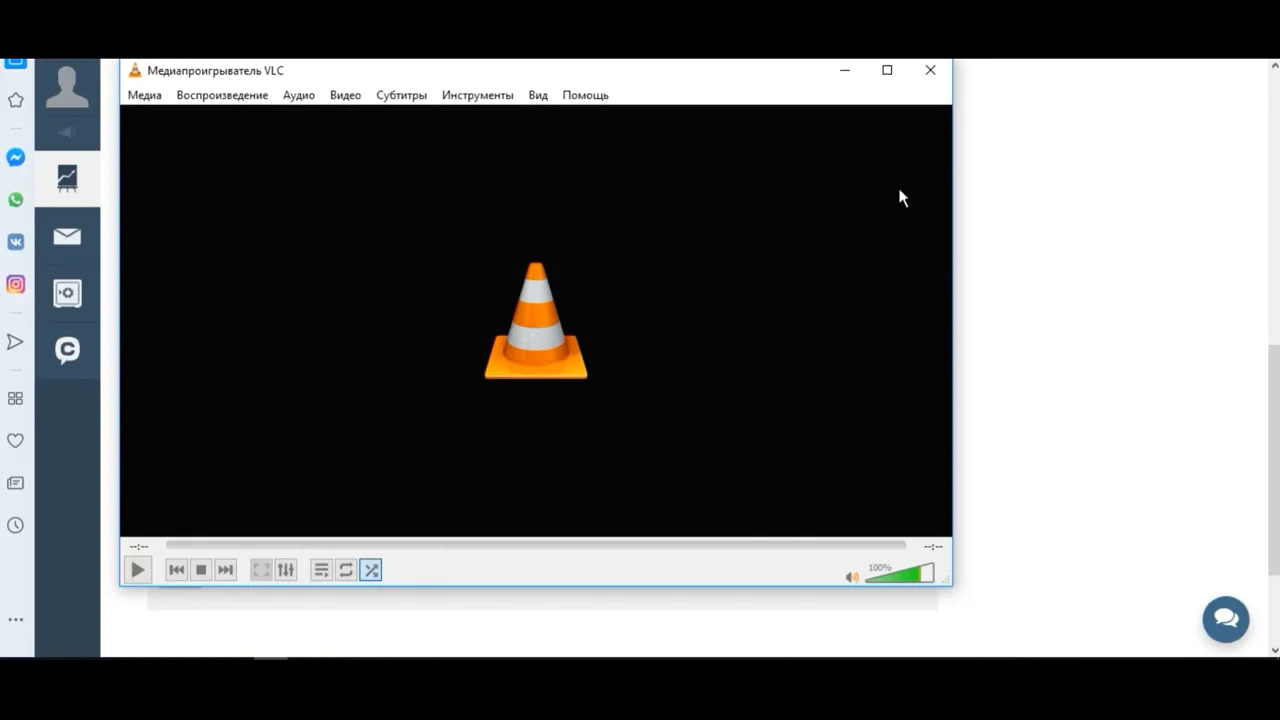The width and height of the screenshot is (1280, 720).
Task: Open extended settings equalizer panel
Action: click(x=286, y=570)
